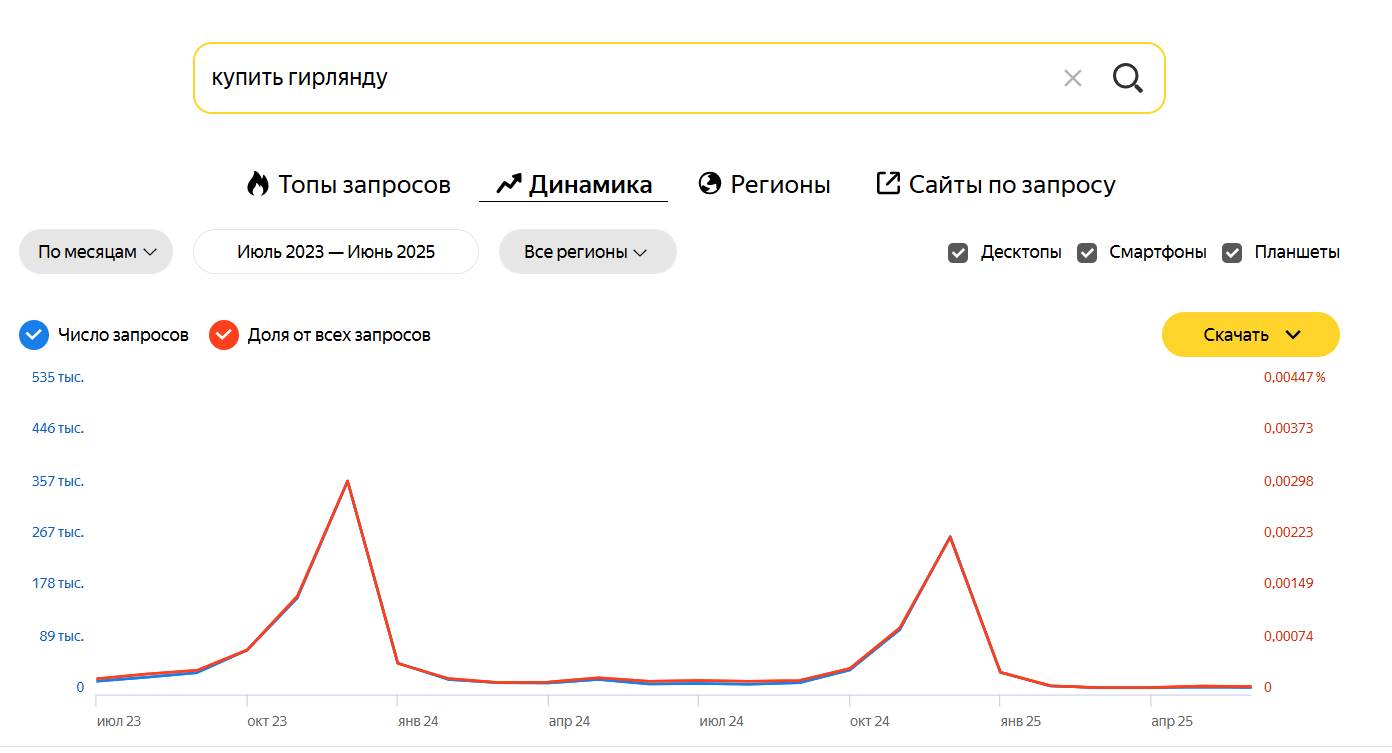Switch to the Топы запросов tab

click(x=364, y=185)
